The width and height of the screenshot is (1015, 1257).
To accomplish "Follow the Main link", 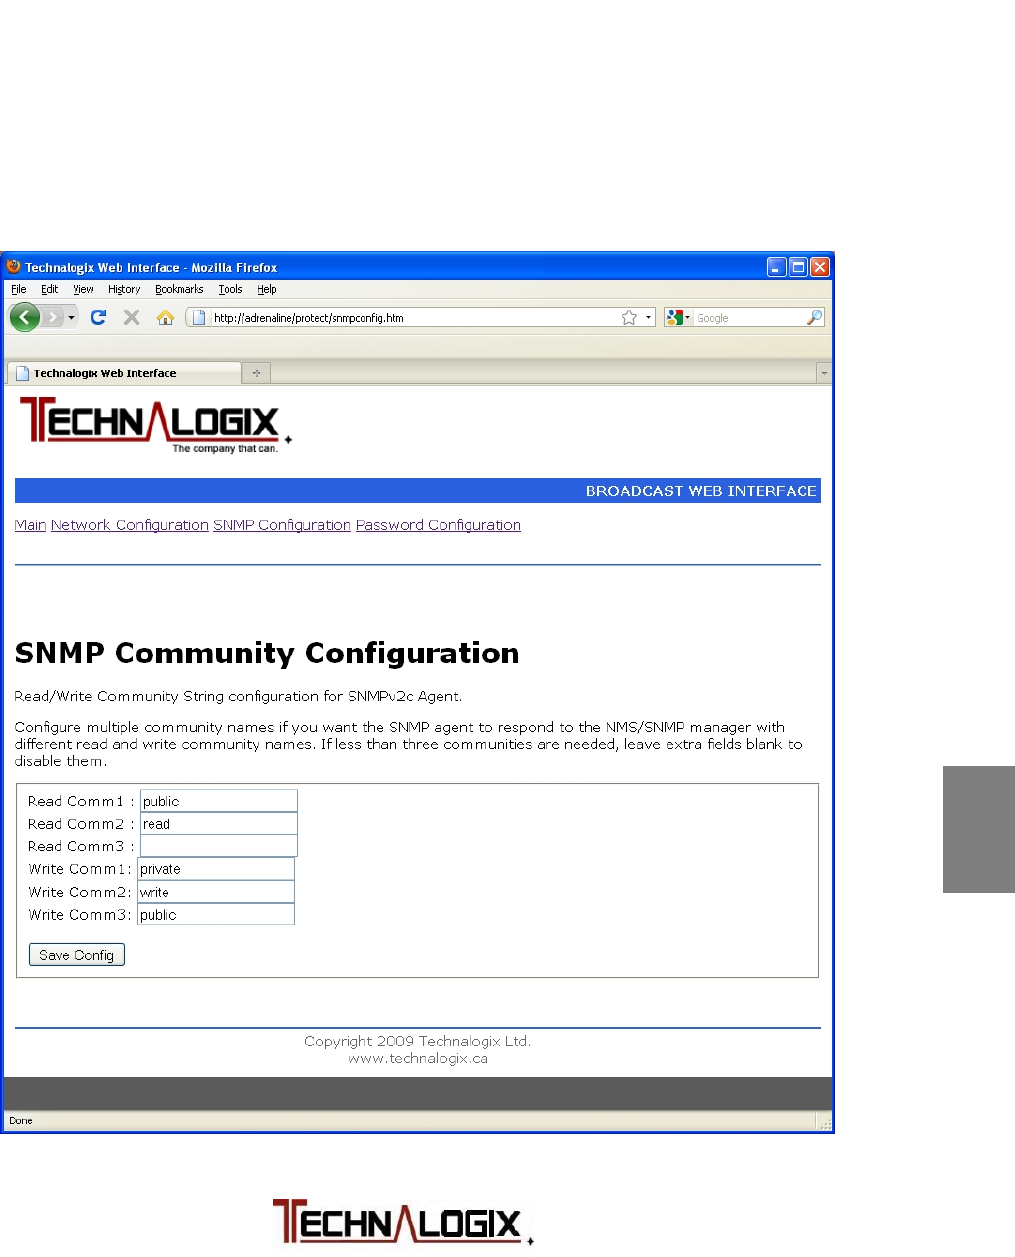I will click(30, 525).
